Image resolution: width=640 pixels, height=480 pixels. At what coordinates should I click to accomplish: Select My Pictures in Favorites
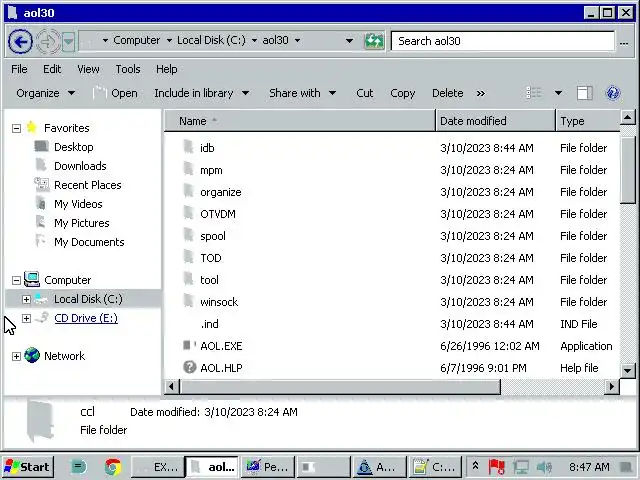pos(82,223)
